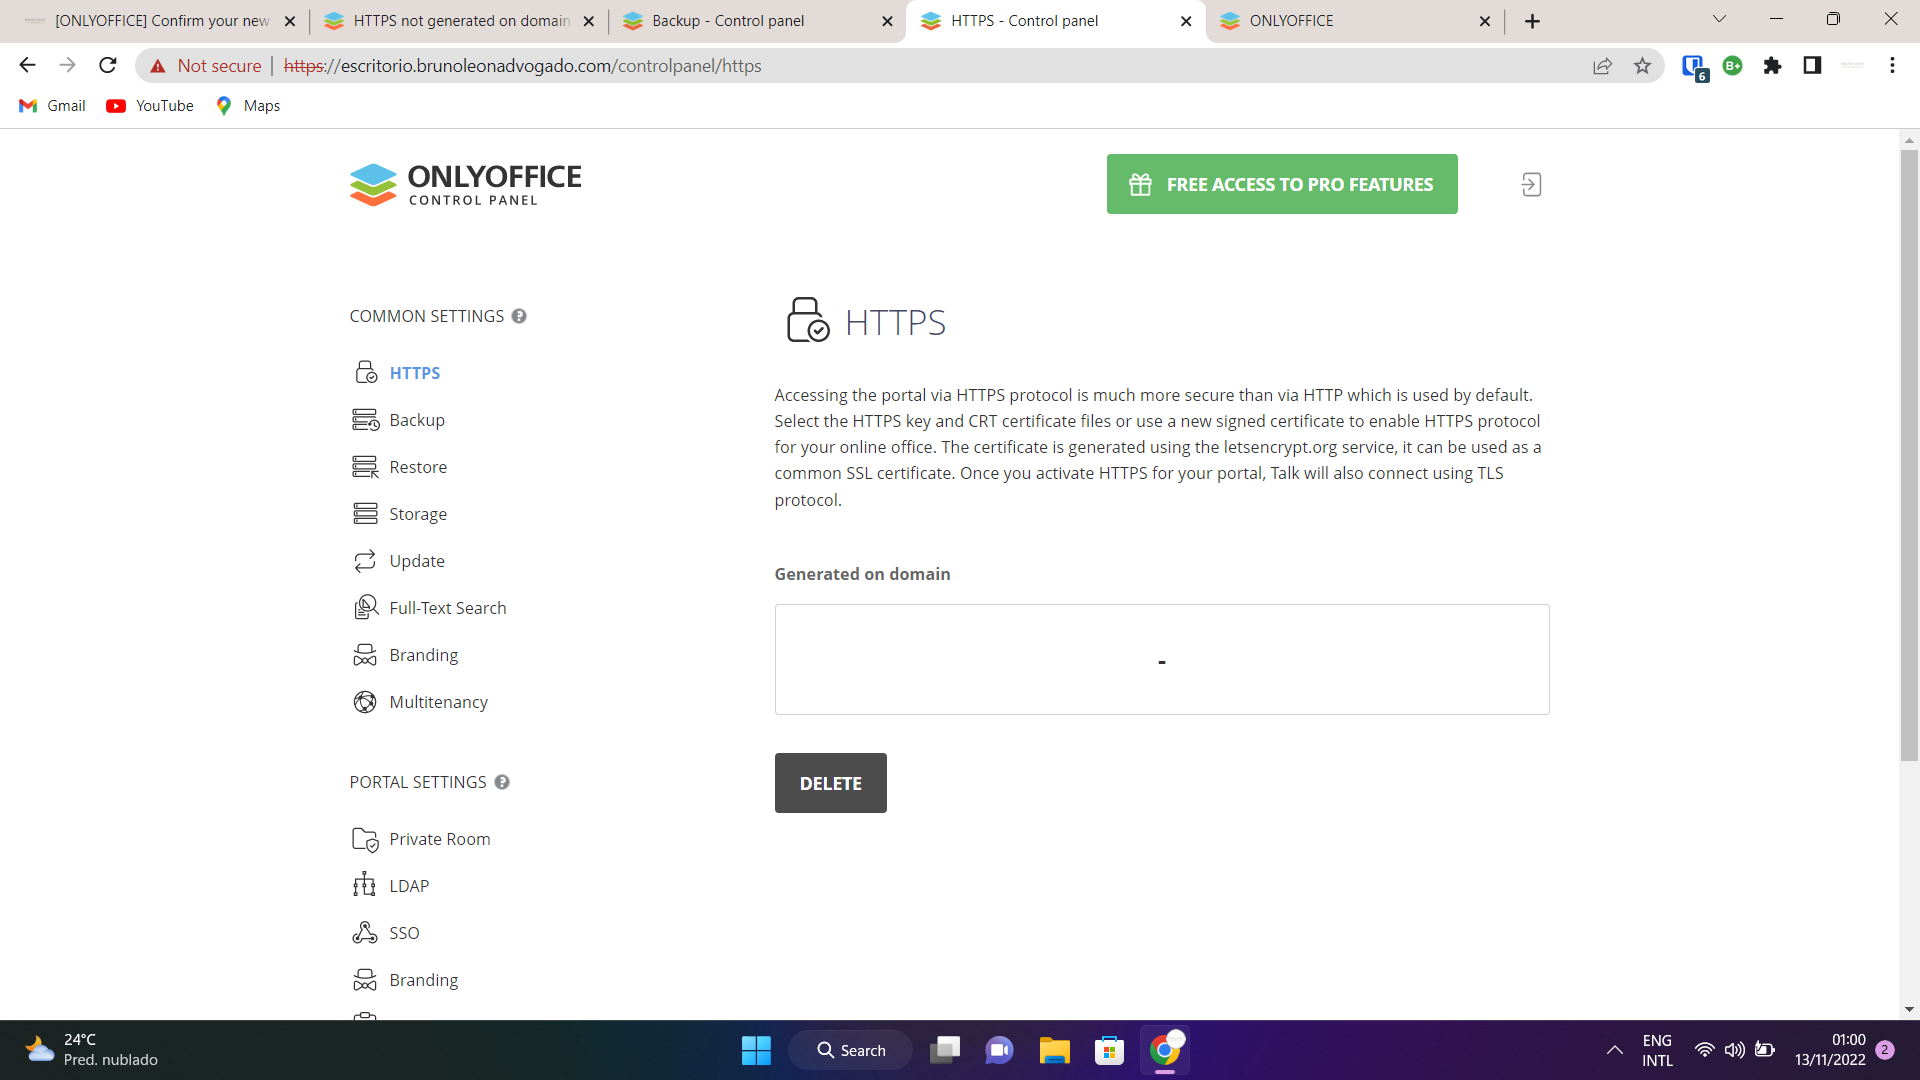Open the SSO settings link
The height and width of the screenshot is (1080, 1920).
[404, 933]
